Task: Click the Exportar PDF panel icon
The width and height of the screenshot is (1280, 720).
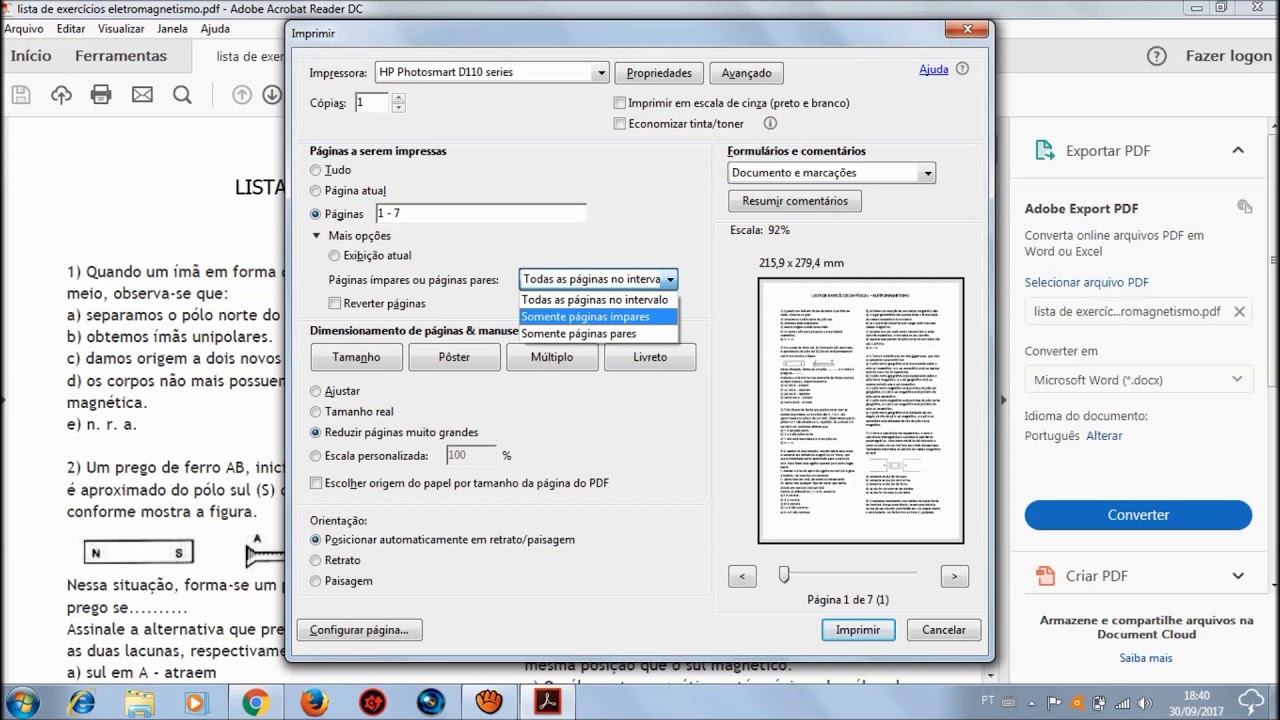Action: click(1044, 150)
